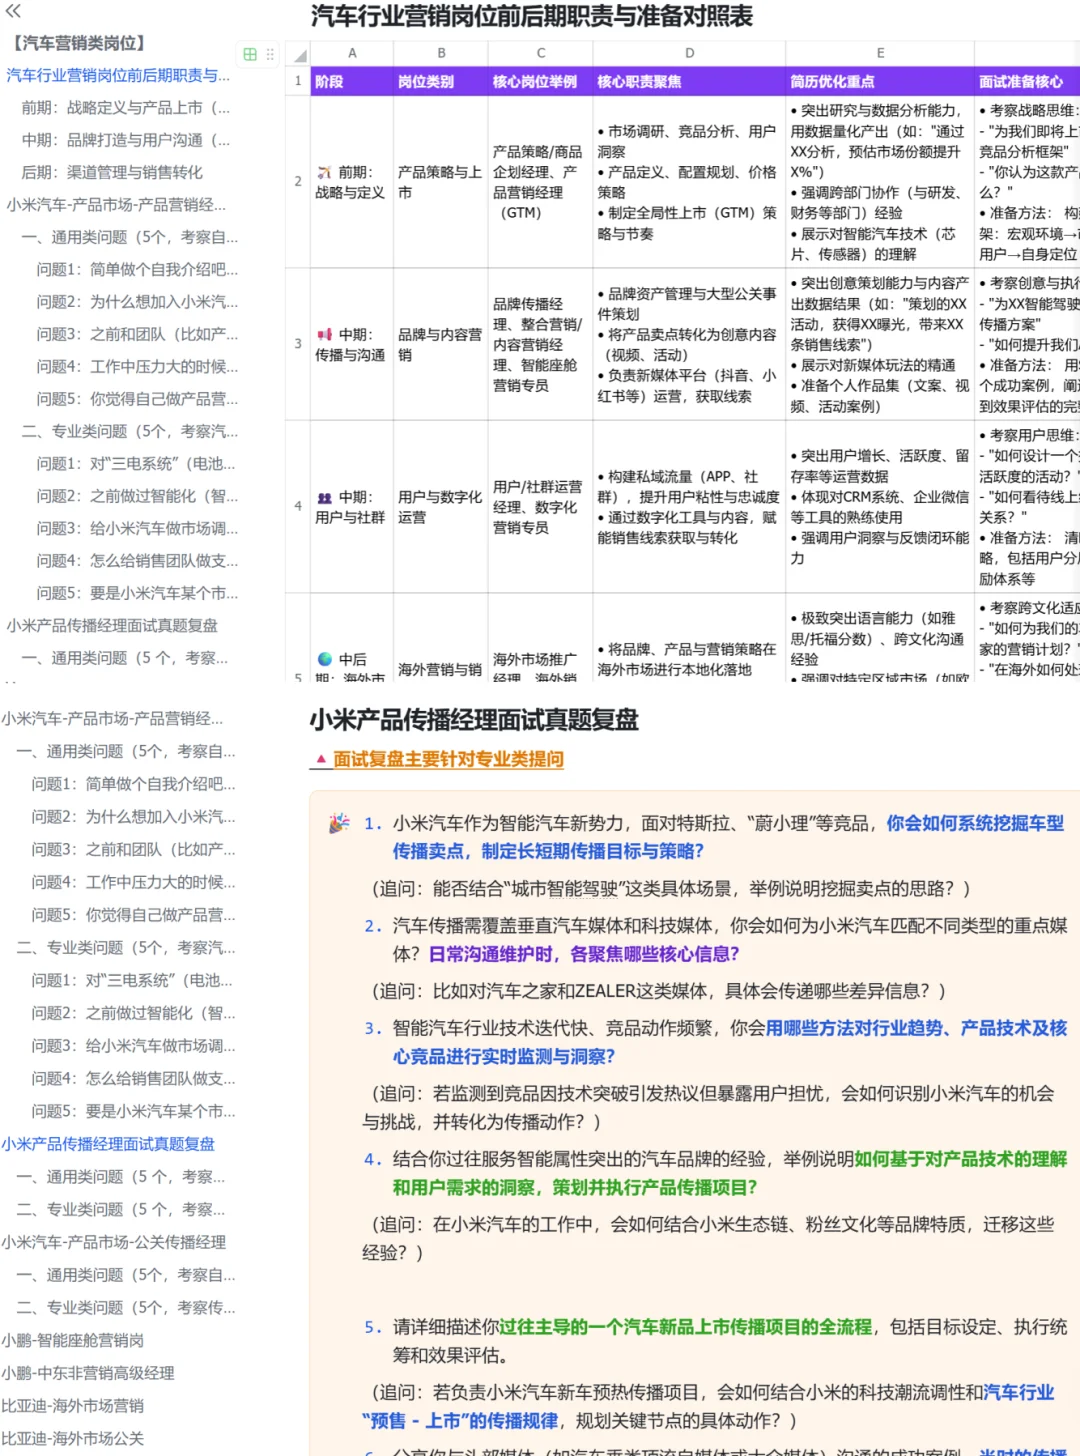This screenshot has height=1456, width=1080.
Task: Select row number 4 of the table
Action: (x=298, y=506)
